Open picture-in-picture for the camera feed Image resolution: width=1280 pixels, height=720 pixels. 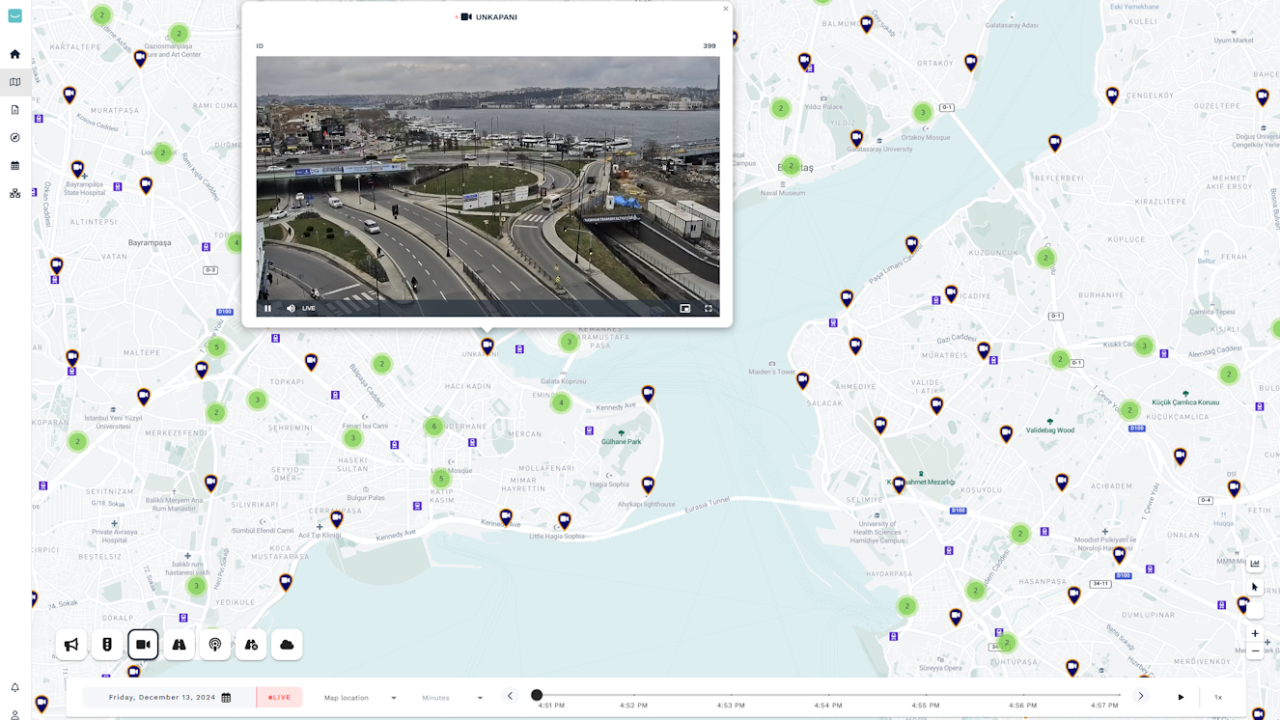[x=685, y=308]
